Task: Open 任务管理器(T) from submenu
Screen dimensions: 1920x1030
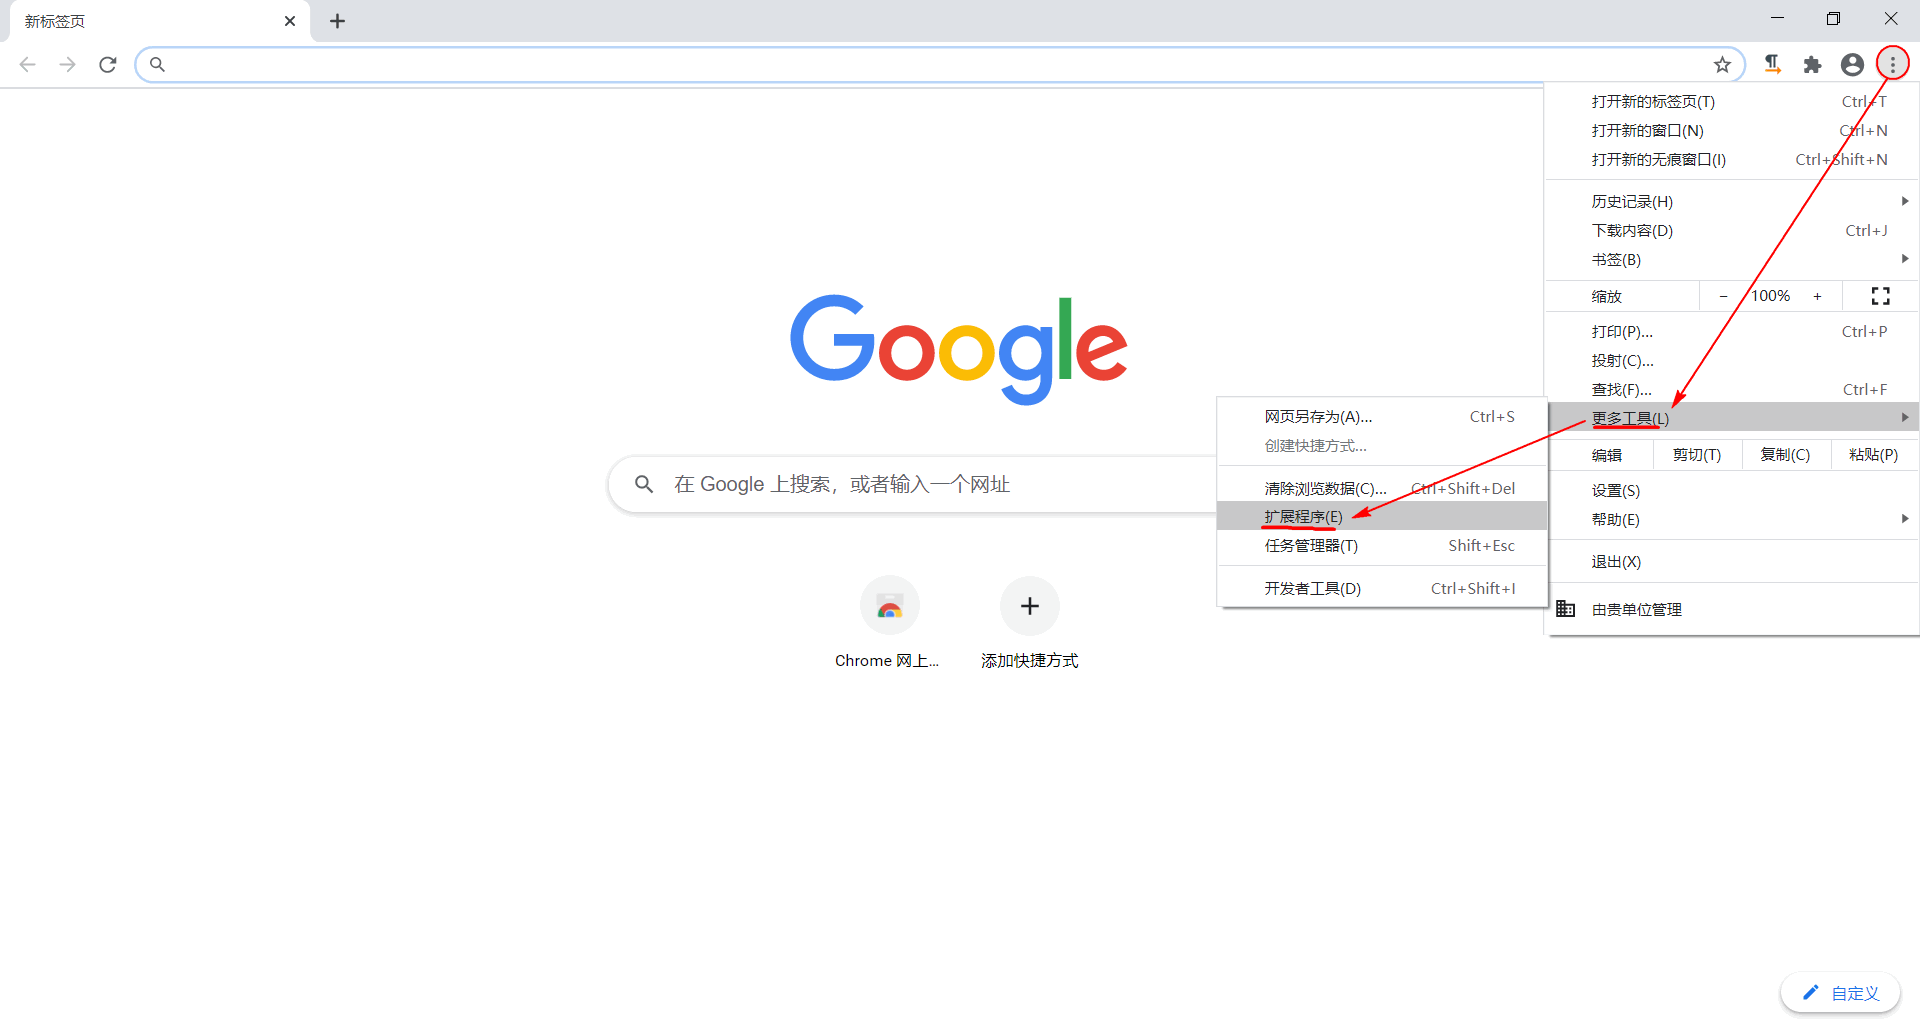Action: tap(1382, 546)
